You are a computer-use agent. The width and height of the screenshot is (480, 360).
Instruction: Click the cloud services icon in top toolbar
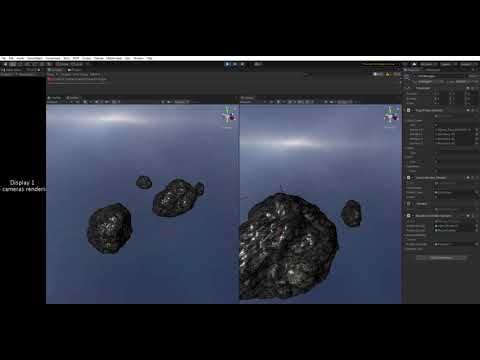414,64
